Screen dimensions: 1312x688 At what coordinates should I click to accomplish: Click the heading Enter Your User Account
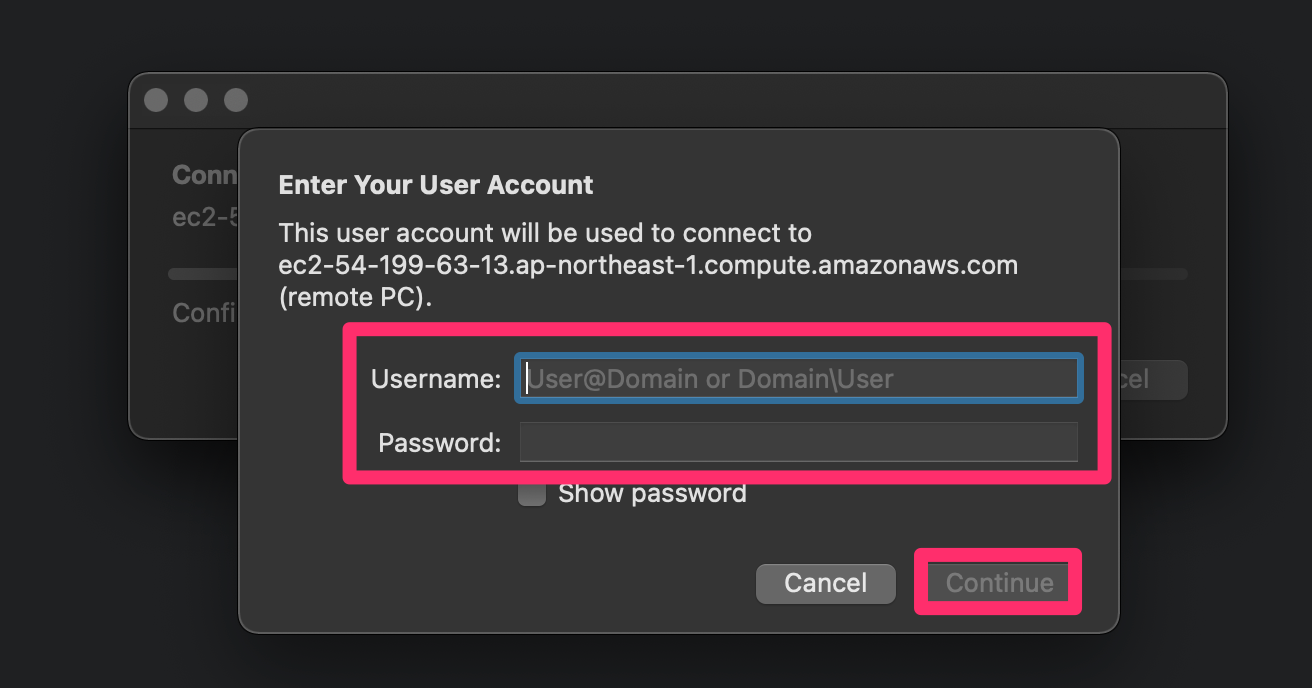pyautogui.click(x=435, y=185)
